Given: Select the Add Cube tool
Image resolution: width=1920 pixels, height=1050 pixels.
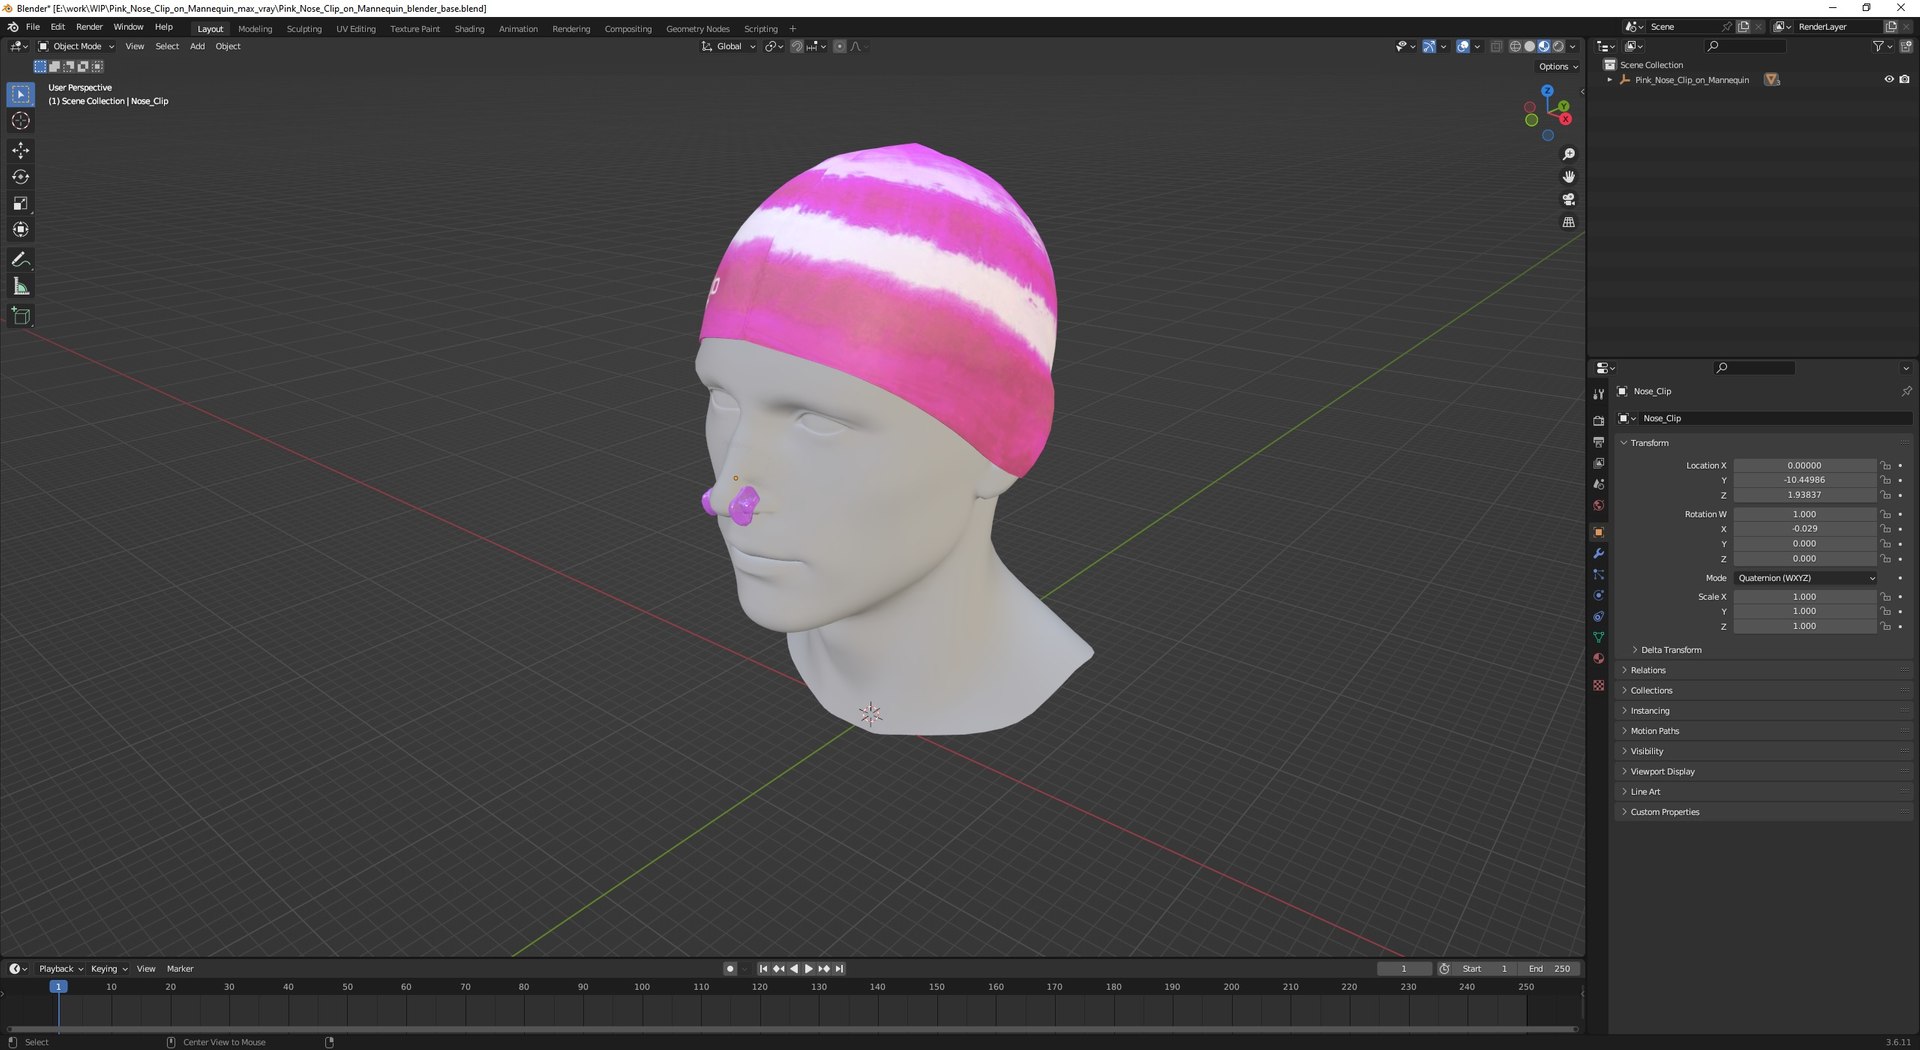Looking at the screenshot, I should [x=21, y=316].
